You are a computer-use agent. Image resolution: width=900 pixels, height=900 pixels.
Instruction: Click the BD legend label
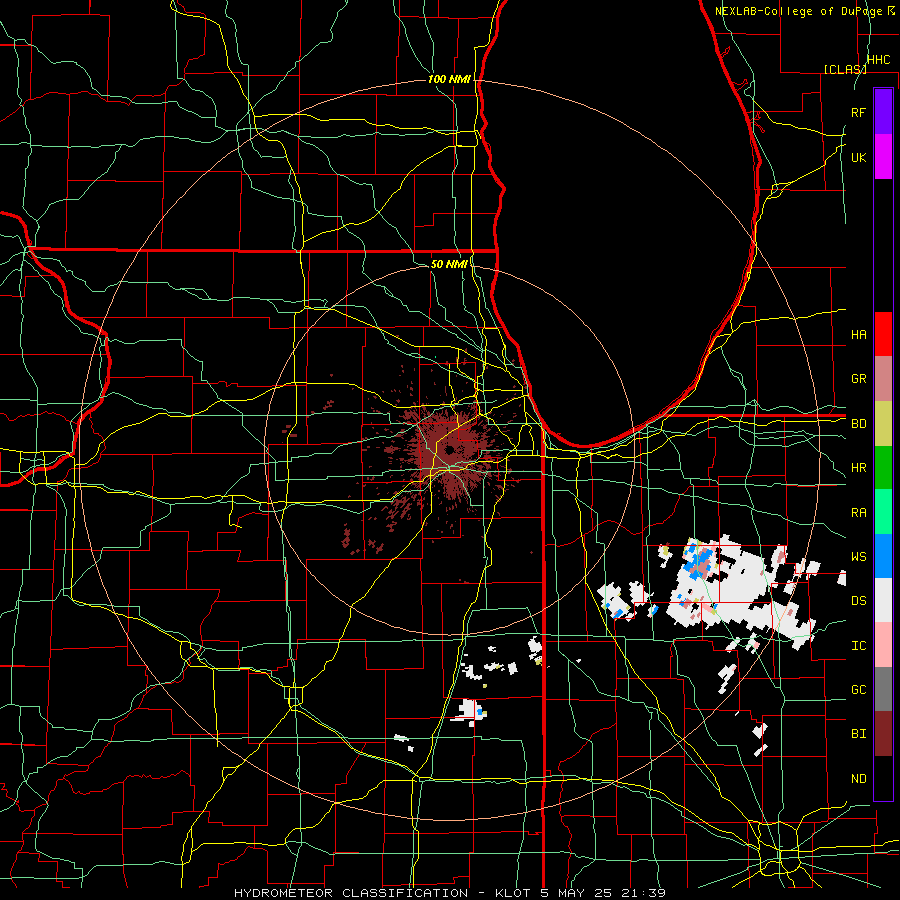(858, 424)
